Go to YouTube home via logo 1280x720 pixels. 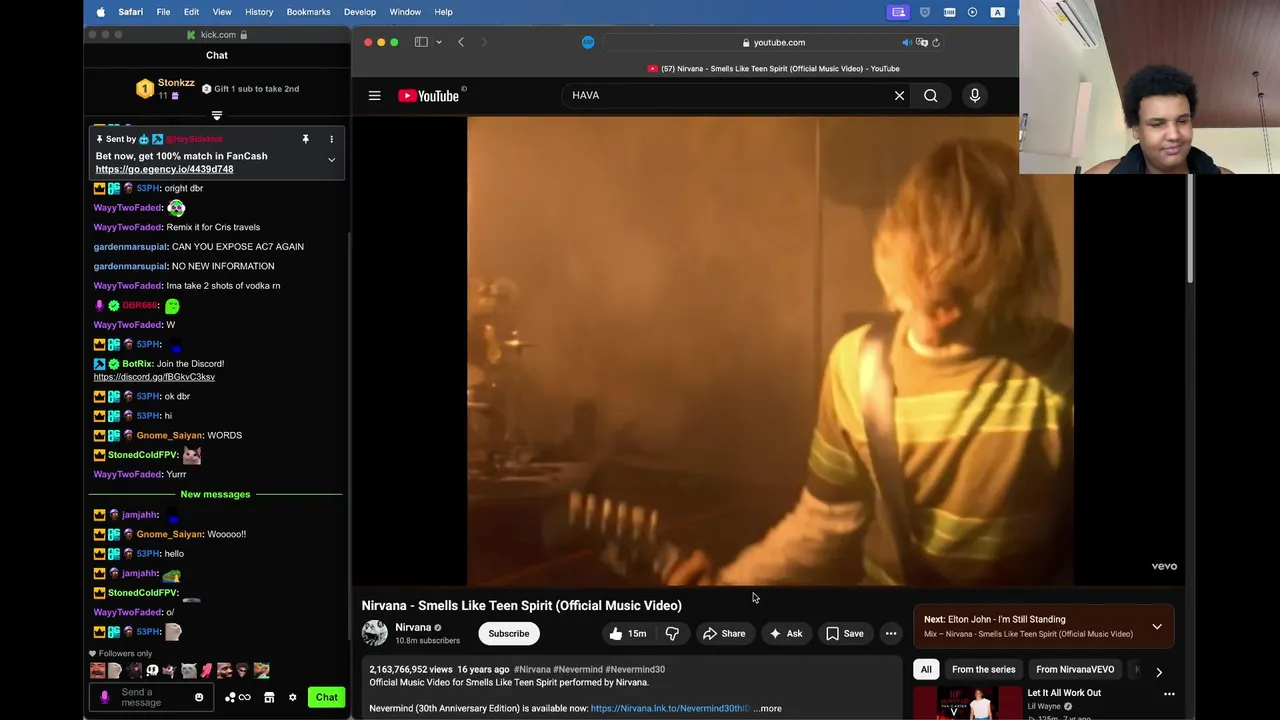428,96
